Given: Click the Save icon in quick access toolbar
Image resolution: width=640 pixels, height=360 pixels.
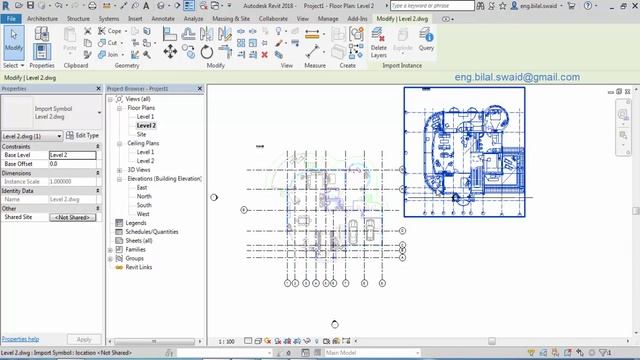Looking at the screenshot, I should [31, 6].
